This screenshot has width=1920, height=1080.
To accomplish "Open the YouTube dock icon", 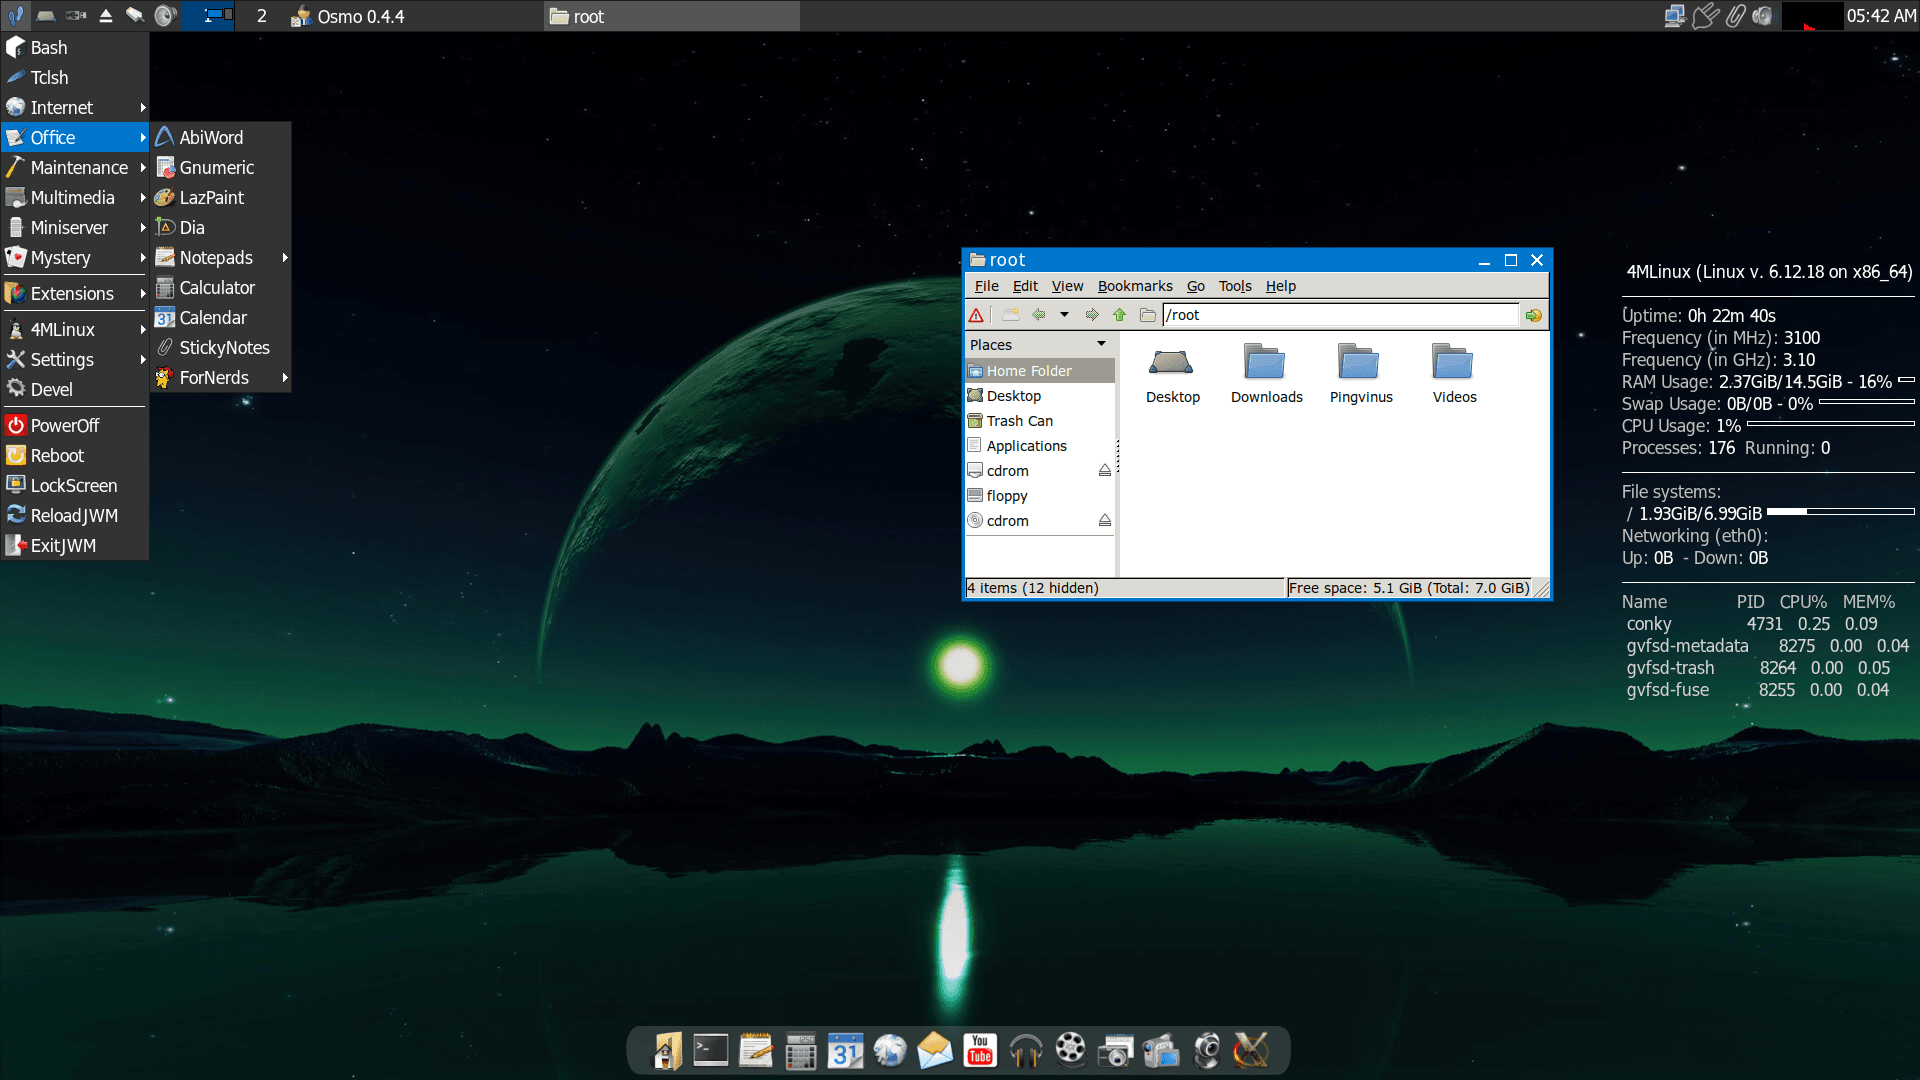I will (980, 1051).
